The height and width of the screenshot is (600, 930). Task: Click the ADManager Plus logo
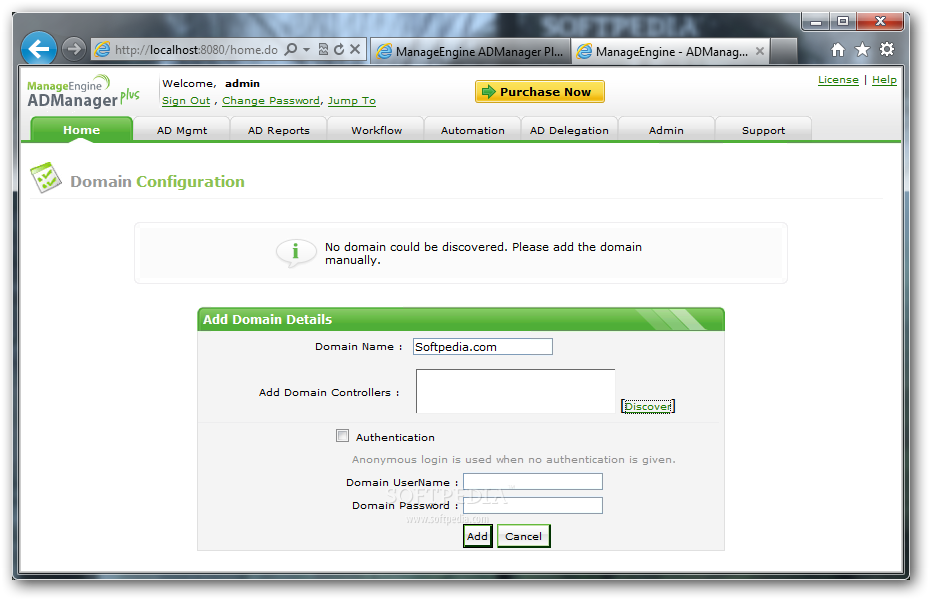[83, 92]
